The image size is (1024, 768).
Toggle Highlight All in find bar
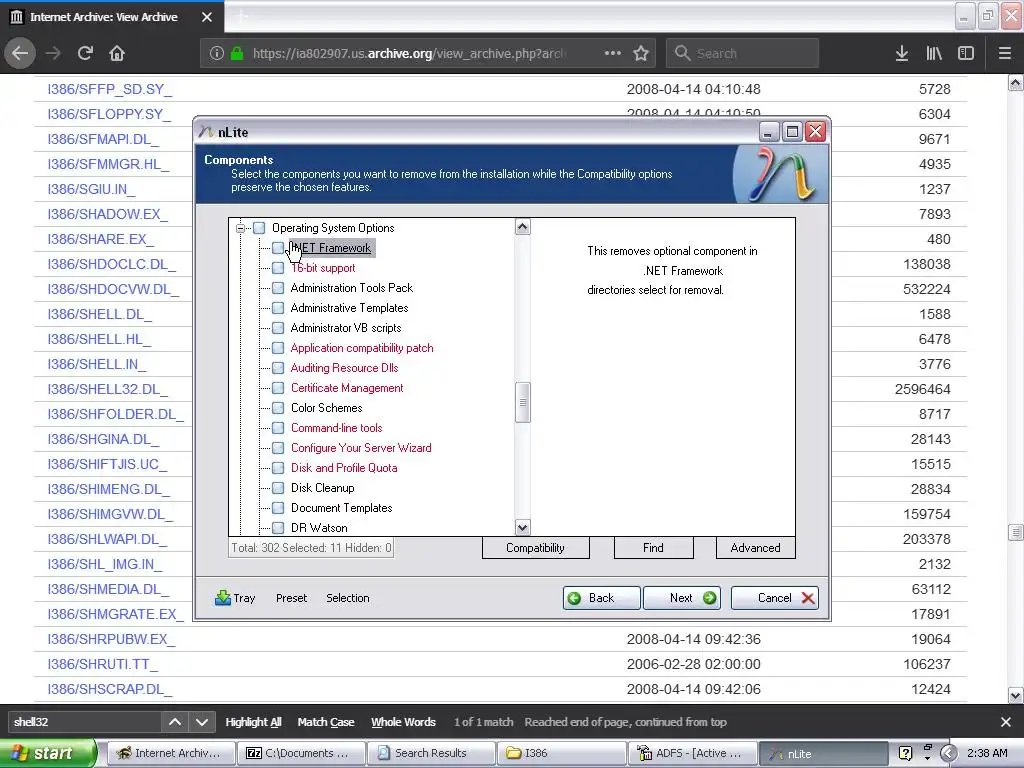(253, 722)
